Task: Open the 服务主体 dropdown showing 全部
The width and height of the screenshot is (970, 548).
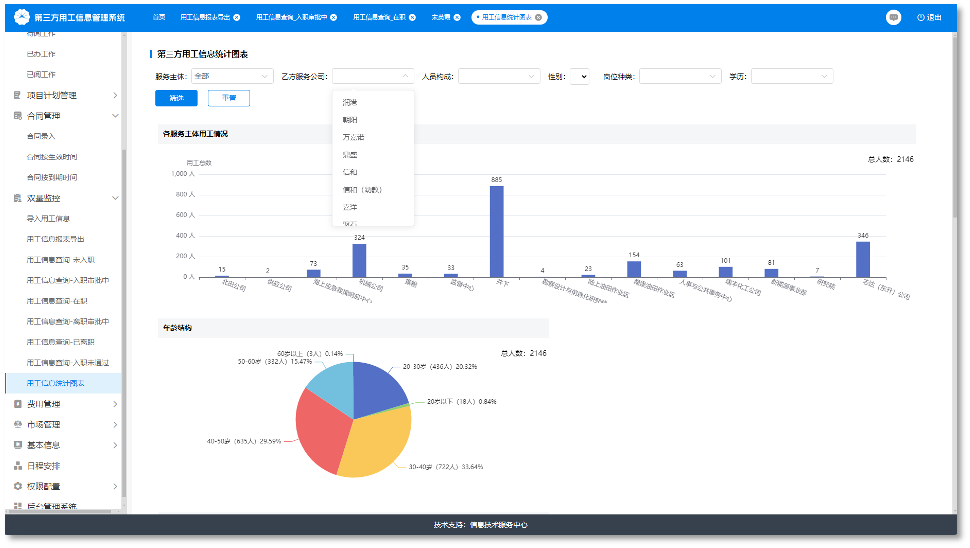Action: (232, 76)
